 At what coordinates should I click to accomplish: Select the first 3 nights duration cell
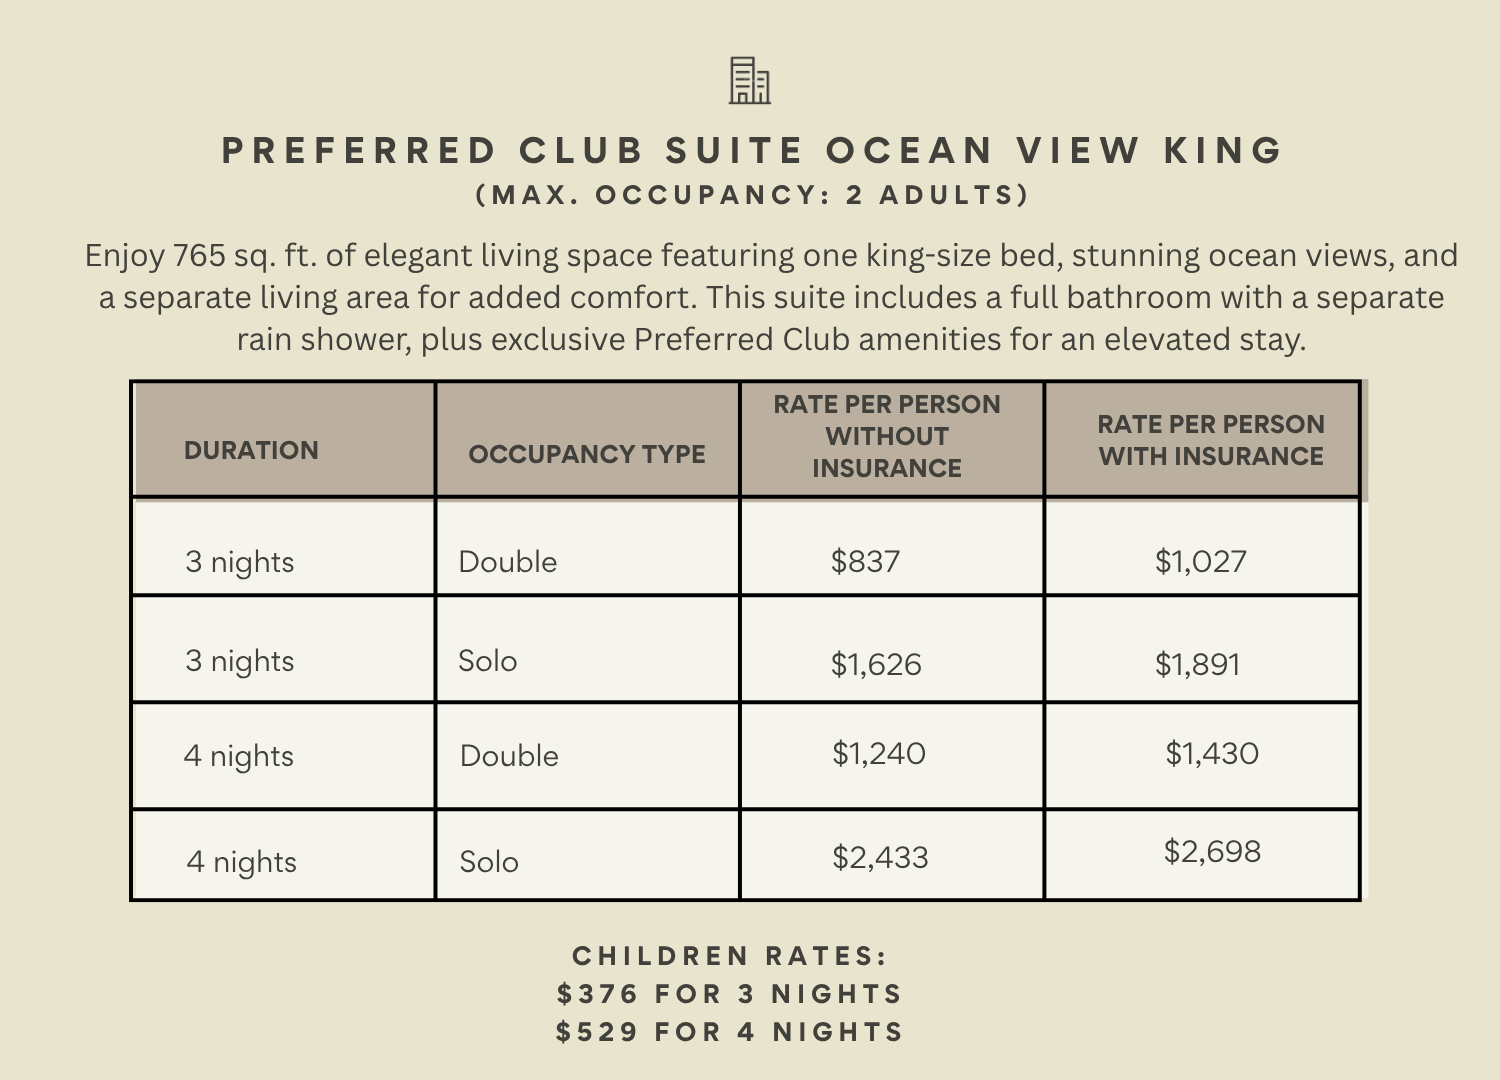pos(239,562)
